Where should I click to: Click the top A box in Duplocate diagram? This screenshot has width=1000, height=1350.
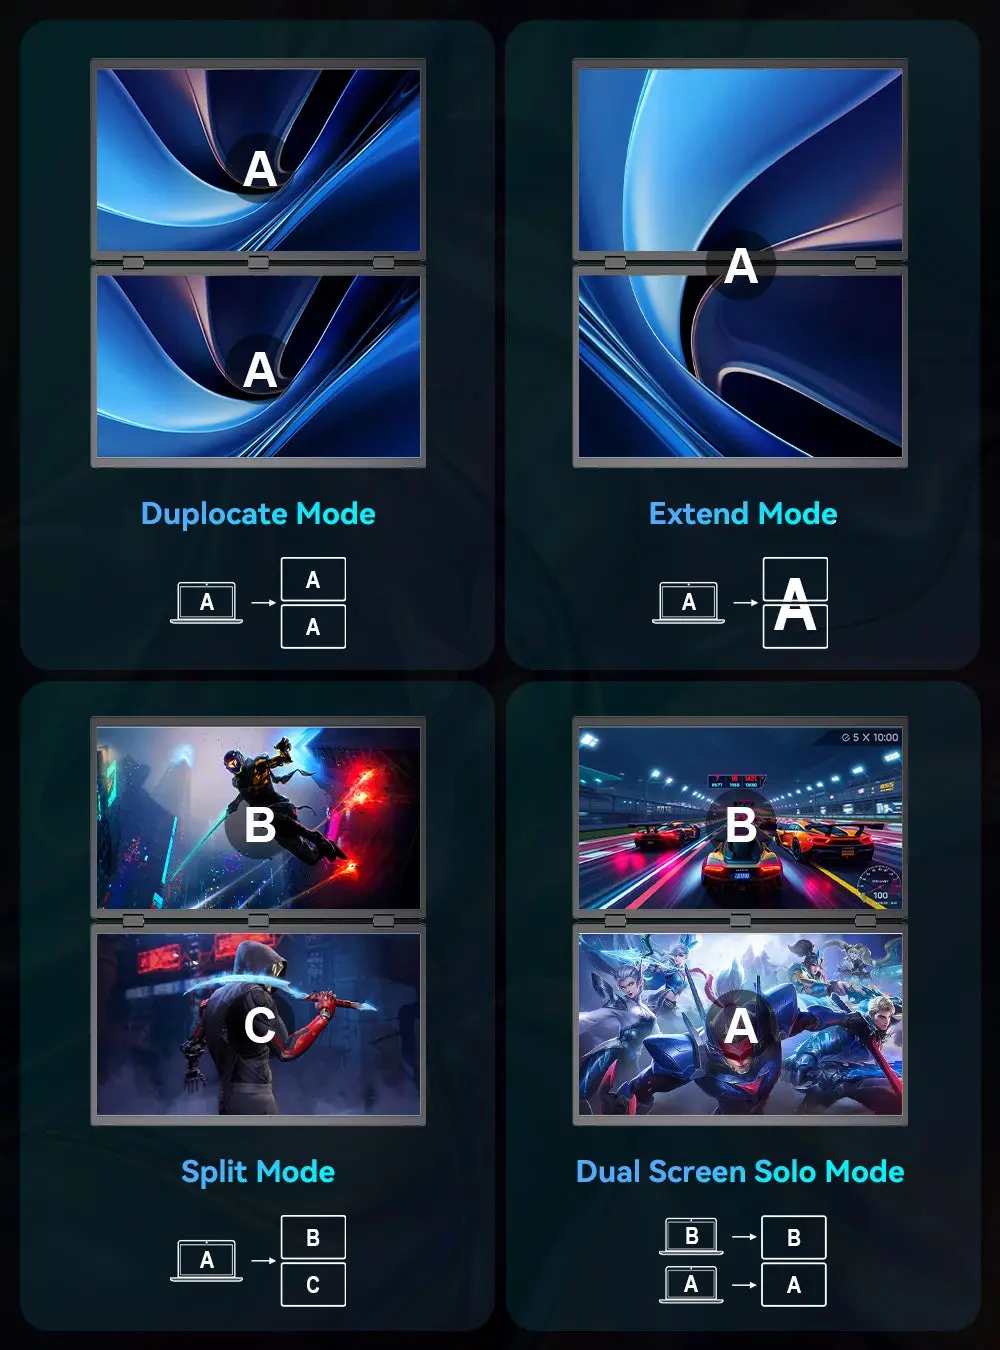(x=313, y=580)
